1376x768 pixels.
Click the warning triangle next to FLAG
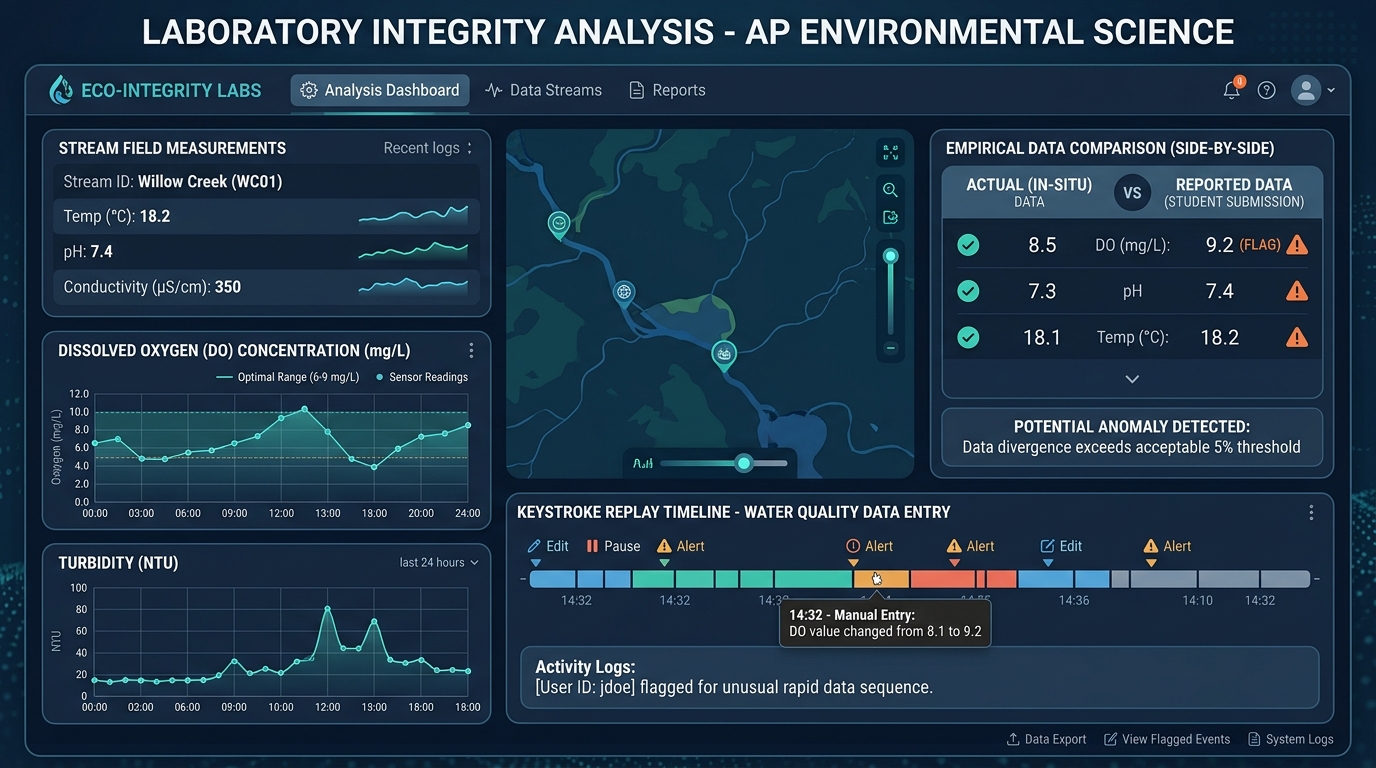click(1297, 244)
